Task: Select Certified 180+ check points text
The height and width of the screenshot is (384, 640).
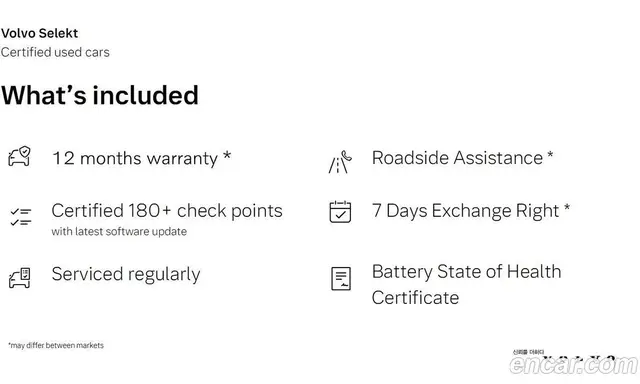Action: [167, 211]
